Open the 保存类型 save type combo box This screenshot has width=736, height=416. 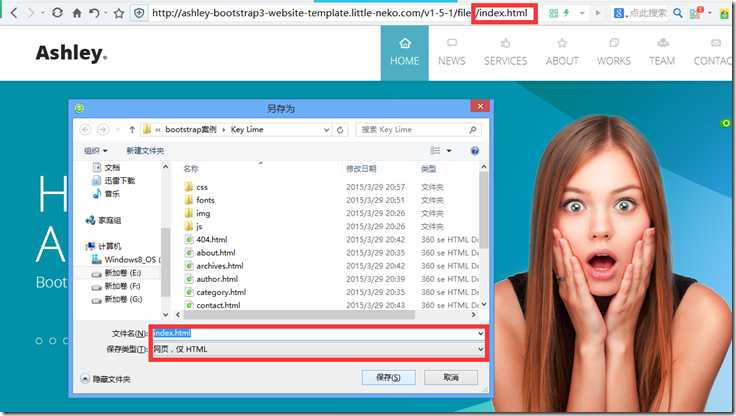tap(318, 349)
